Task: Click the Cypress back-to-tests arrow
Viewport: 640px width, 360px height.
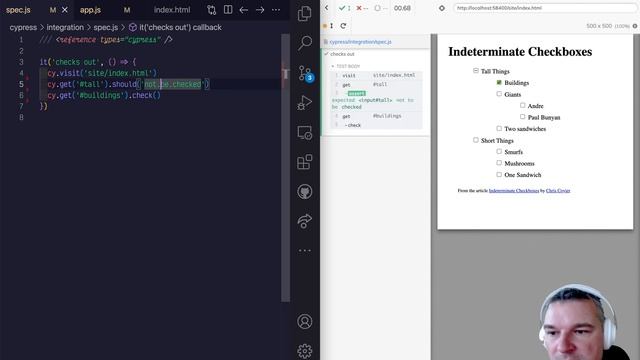Action: 327,8
